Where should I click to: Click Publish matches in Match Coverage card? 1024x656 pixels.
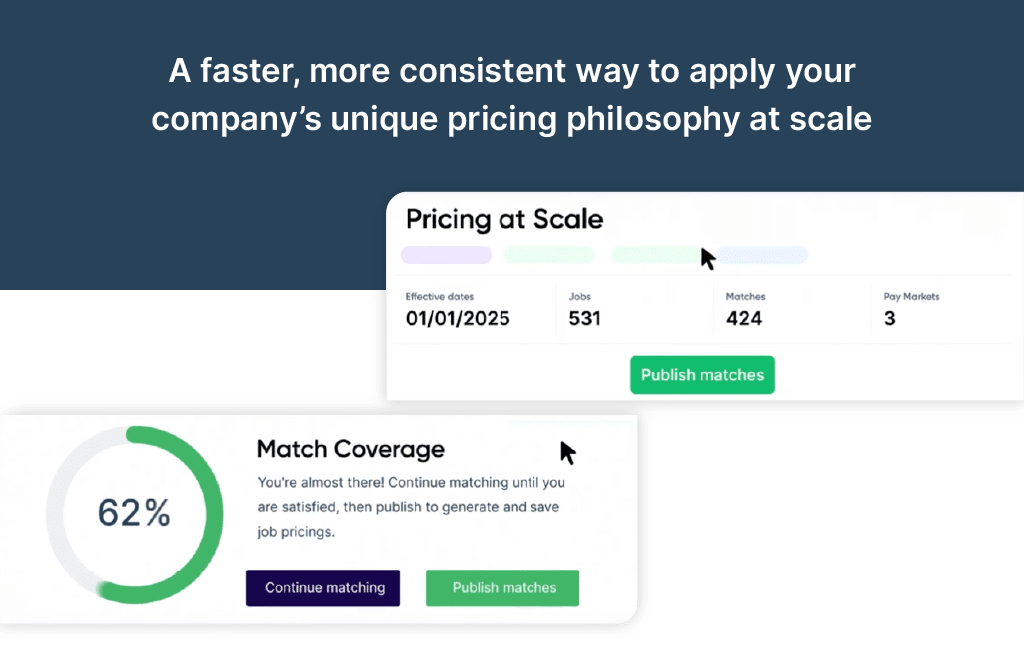tap(502, 588)
